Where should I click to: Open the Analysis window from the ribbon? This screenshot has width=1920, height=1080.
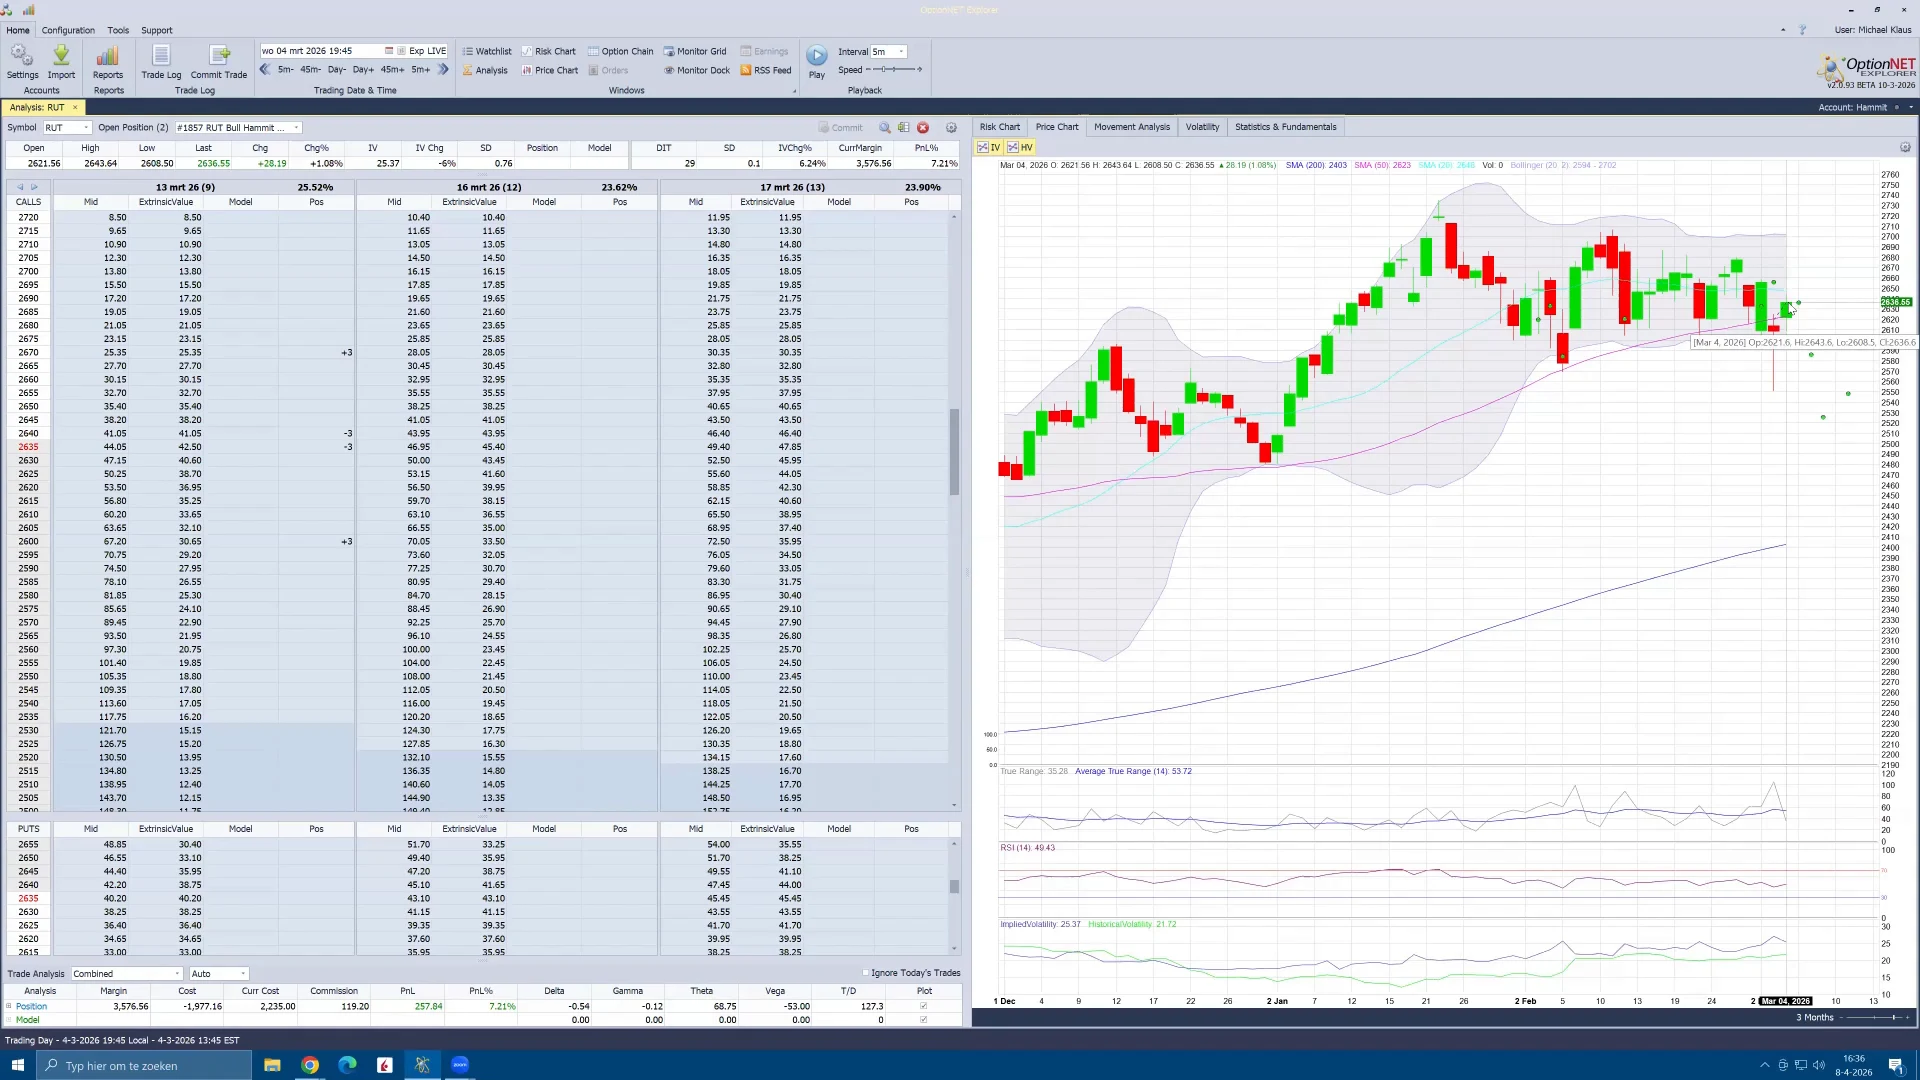click(x=485, y=70)
